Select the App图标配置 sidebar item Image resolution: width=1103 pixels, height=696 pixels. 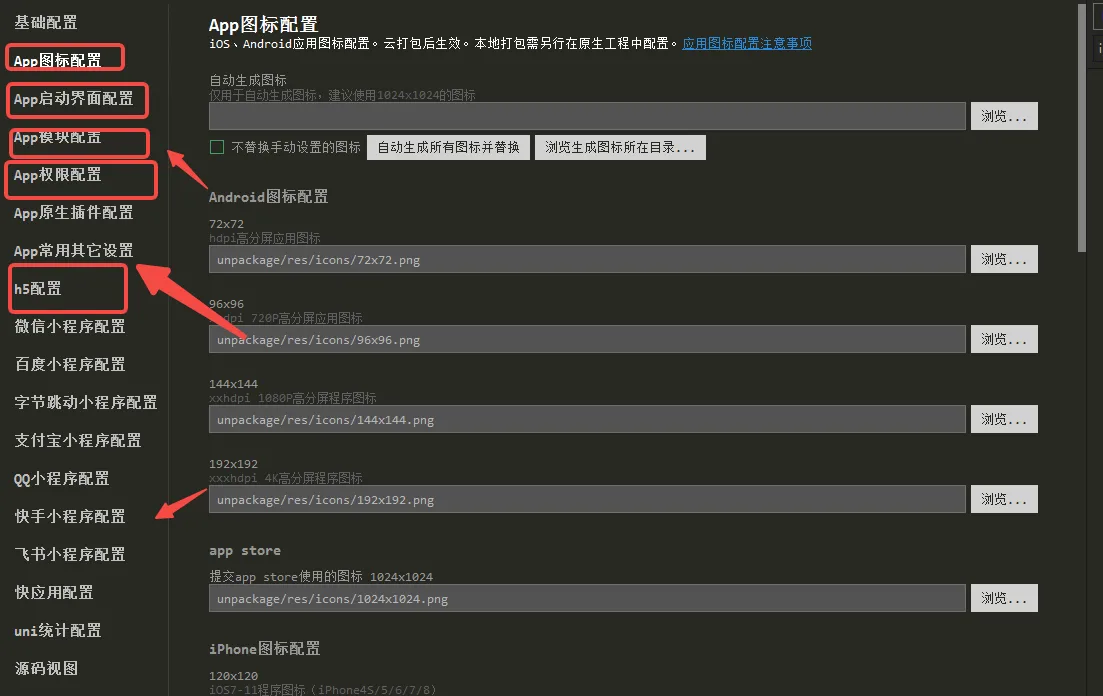pyautogui.click(x=58, y=61)
